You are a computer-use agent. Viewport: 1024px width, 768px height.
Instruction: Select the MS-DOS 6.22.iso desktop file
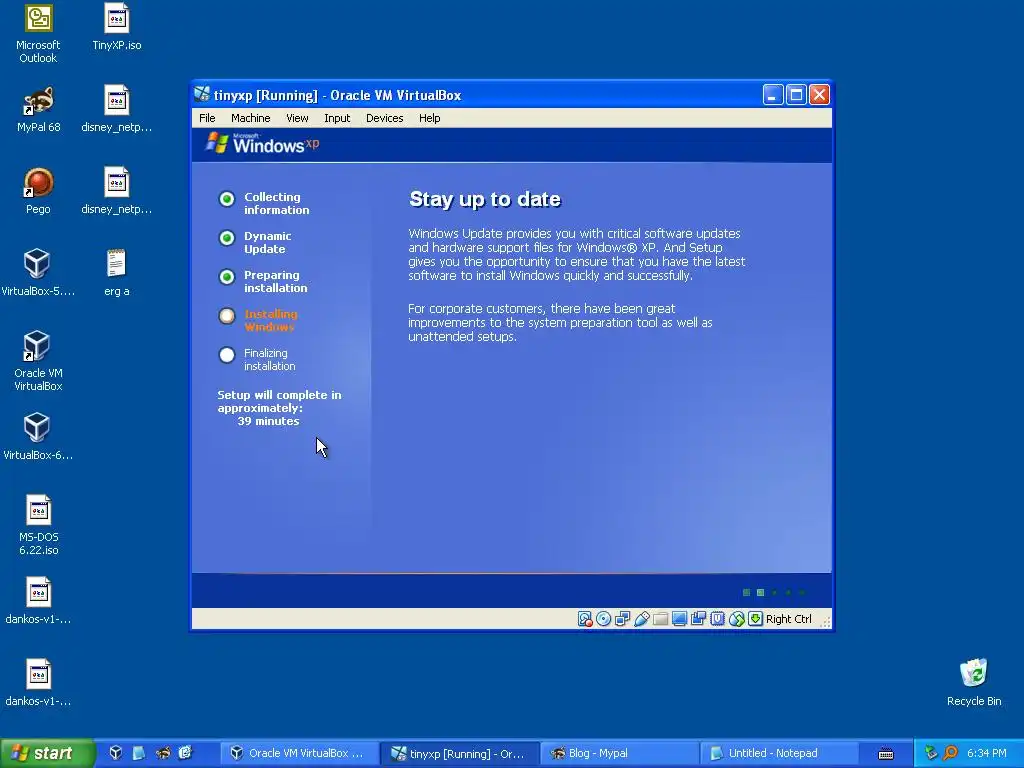(x=38, y=525)
